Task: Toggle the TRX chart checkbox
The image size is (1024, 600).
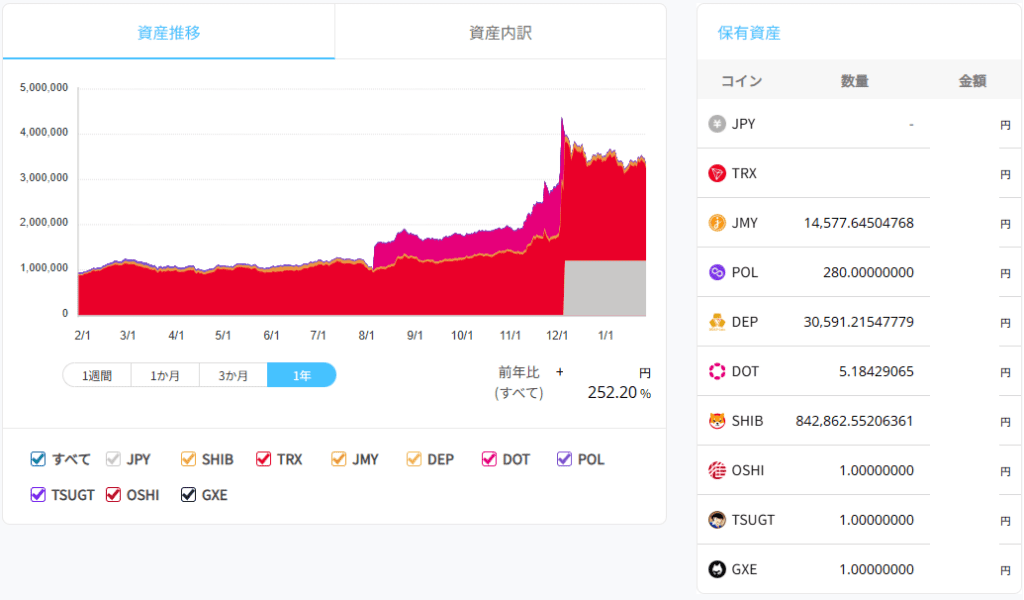Action: tap(264, 460)
